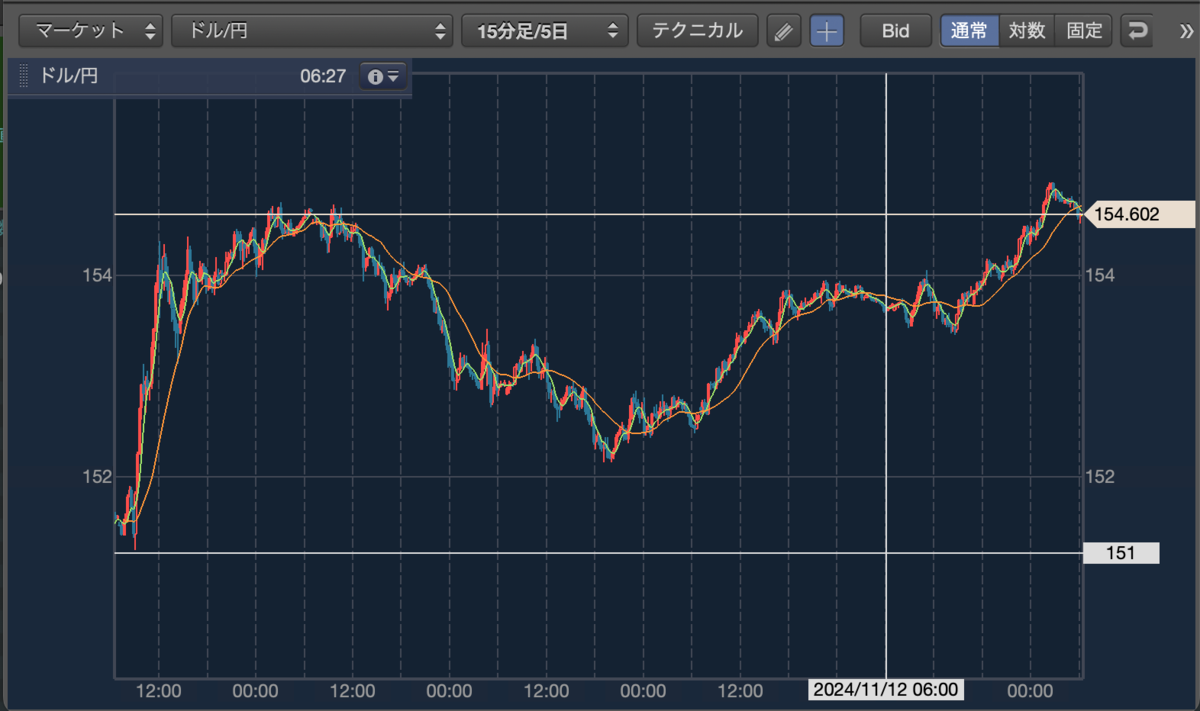Screen dimensions: 1200x711
Task: Open the info dropdown in the ドル/円 panel
Action: click(384, 76)
